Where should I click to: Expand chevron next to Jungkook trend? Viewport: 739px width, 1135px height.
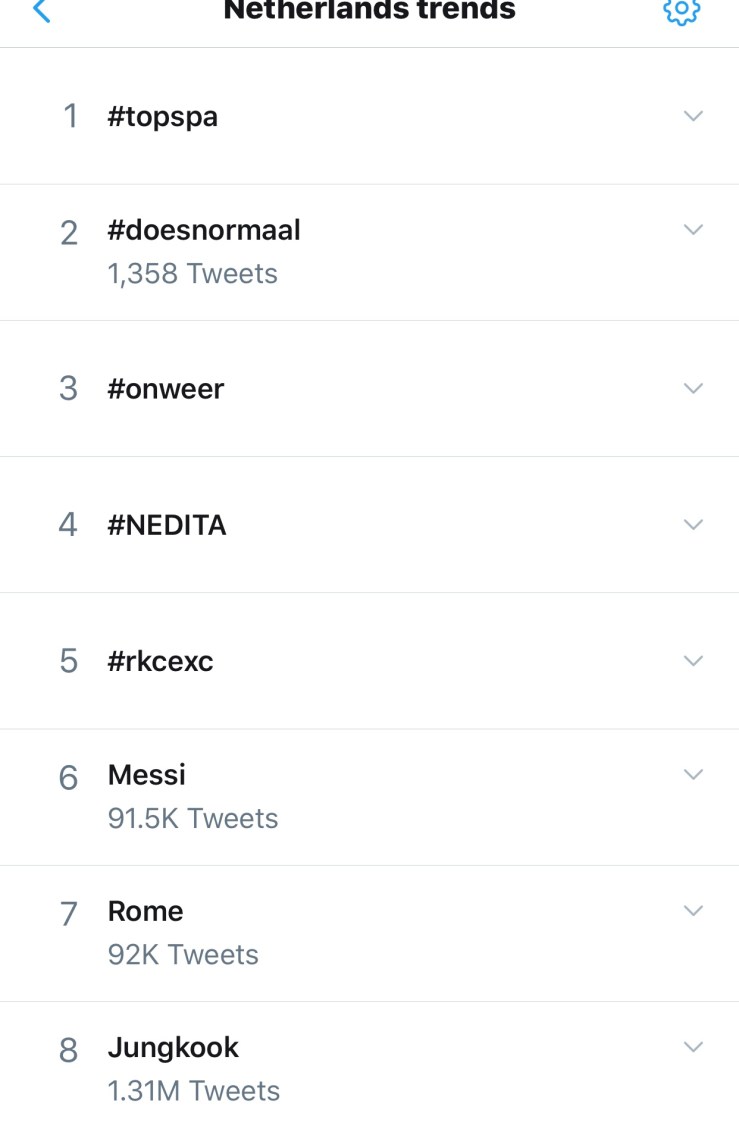[x=693, y=1047]
